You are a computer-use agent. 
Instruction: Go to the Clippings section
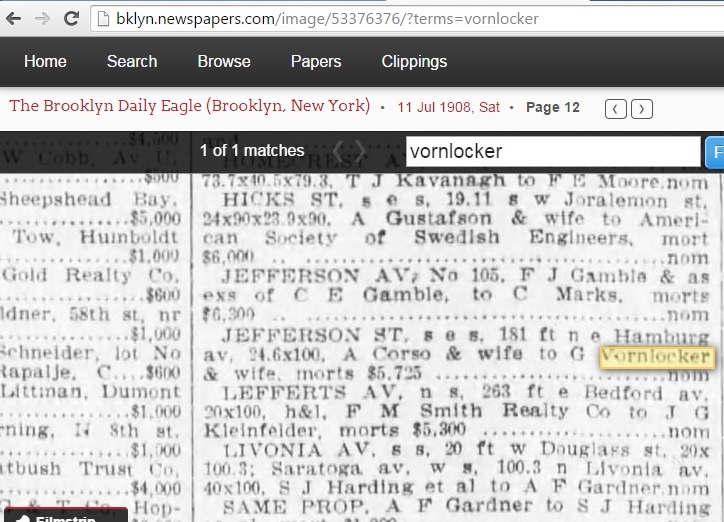[x=414, y=61]
